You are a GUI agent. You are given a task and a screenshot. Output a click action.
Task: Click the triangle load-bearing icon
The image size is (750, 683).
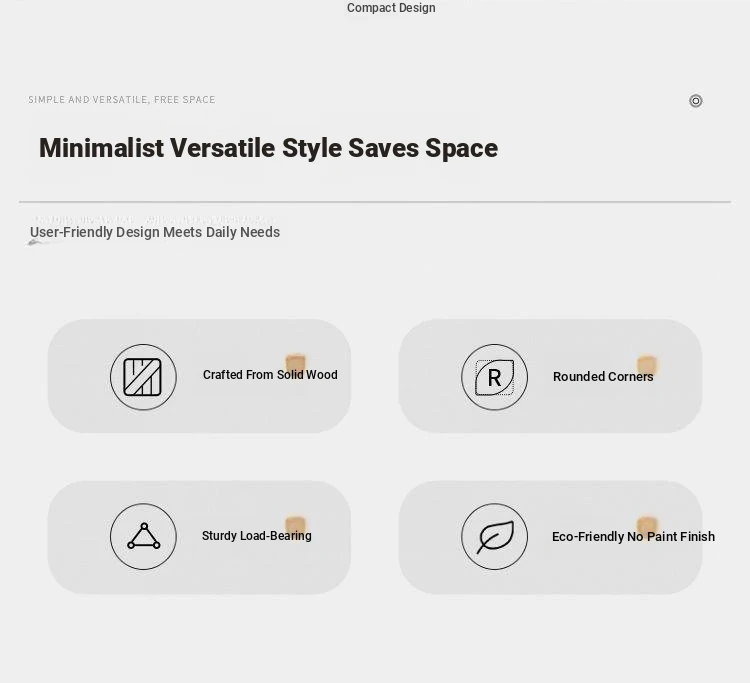(x=143, y=536)
